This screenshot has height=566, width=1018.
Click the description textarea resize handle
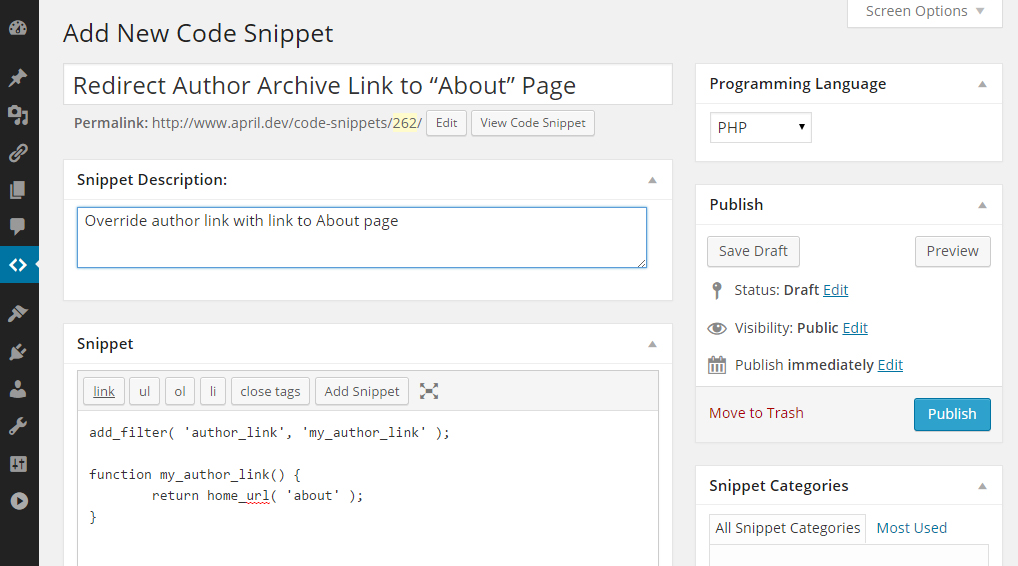coord(641,262)
